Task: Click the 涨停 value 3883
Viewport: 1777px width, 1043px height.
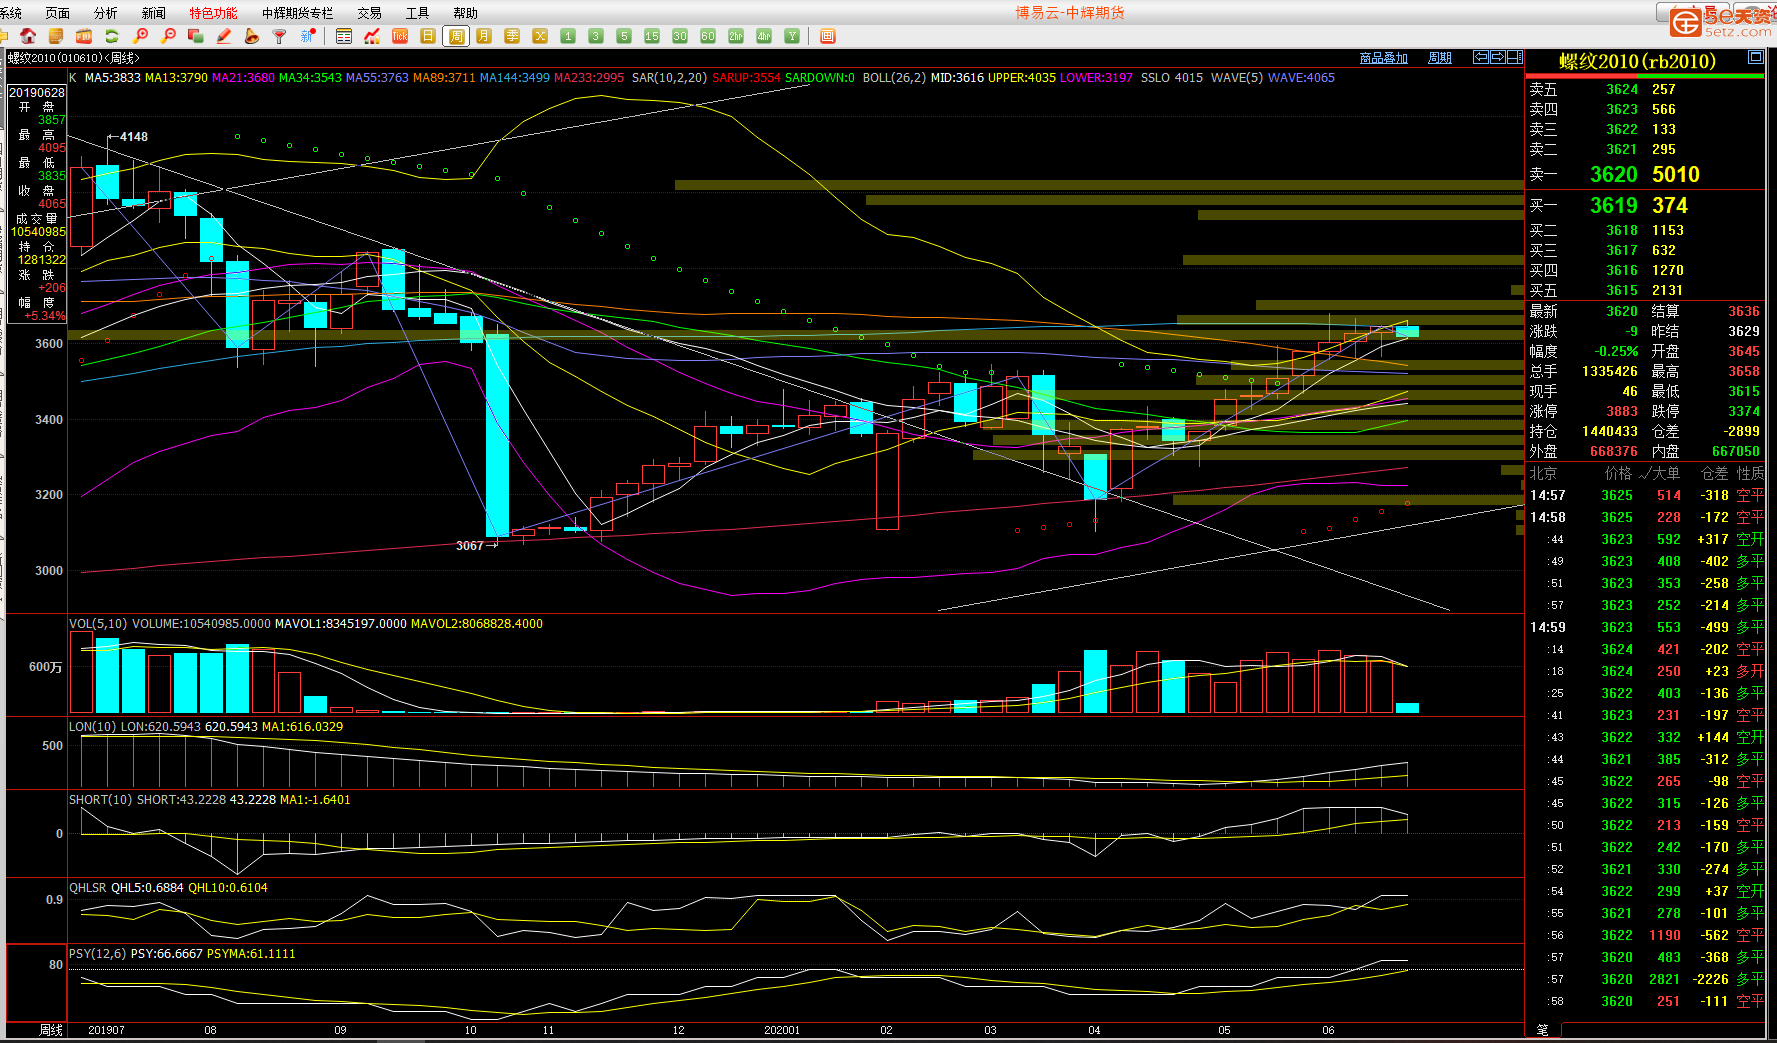Action: (1622, 412)
